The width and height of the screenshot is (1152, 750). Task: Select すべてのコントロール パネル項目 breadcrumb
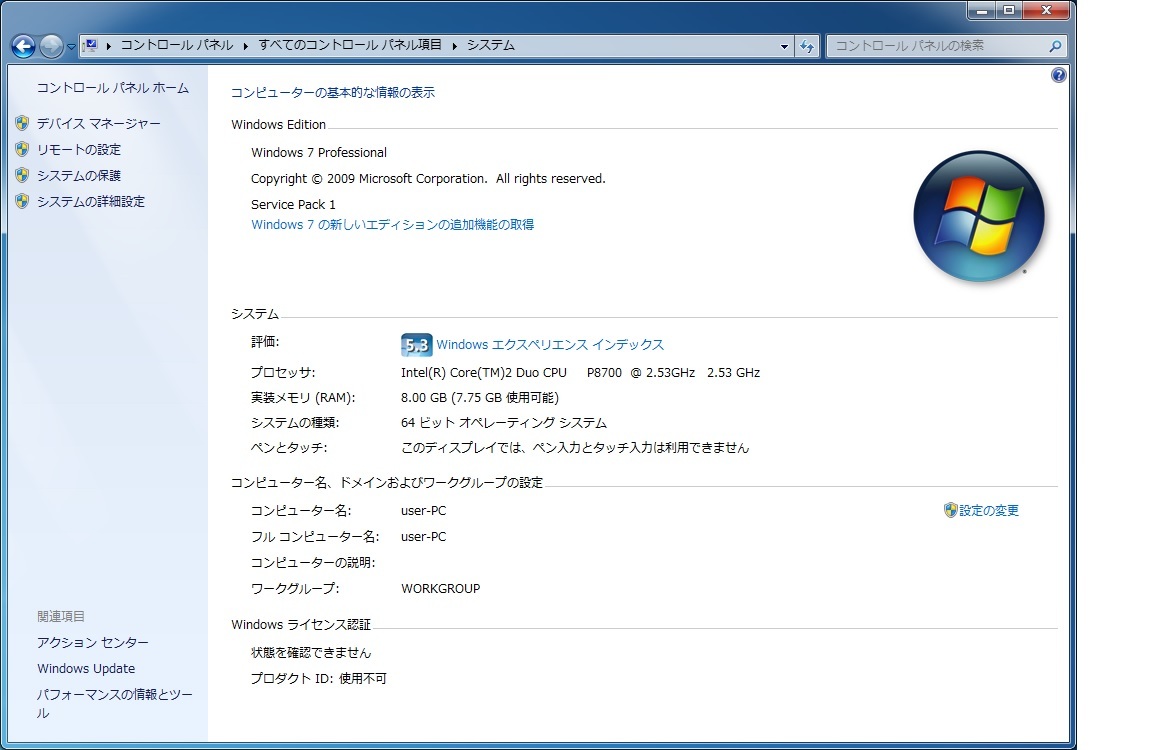coord(350,45)
